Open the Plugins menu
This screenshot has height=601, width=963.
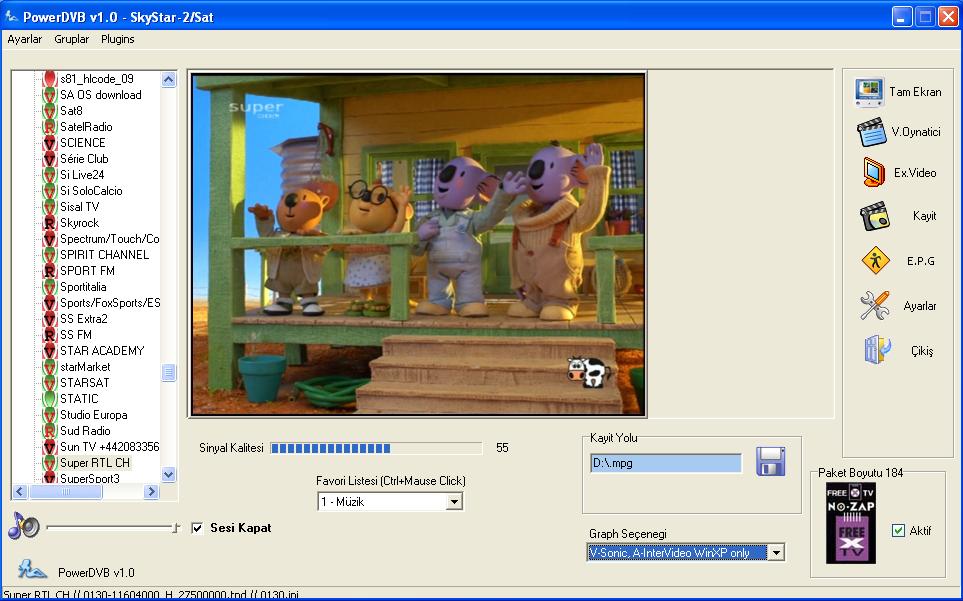(x=117, y=39)
